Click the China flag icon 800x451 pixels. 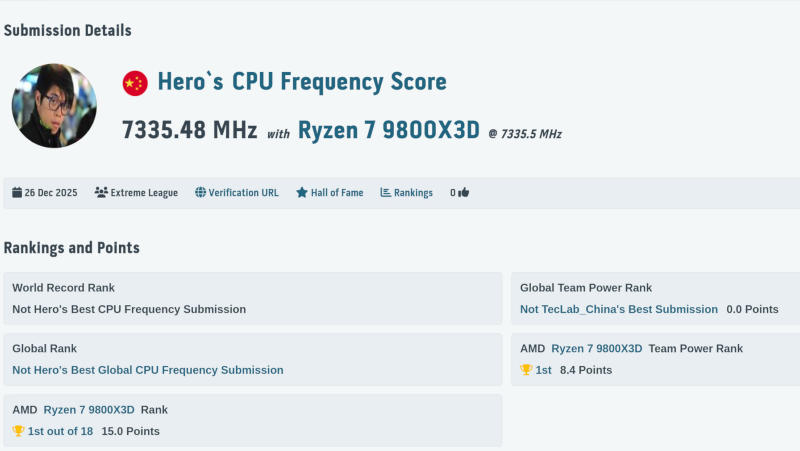(135, 83)
